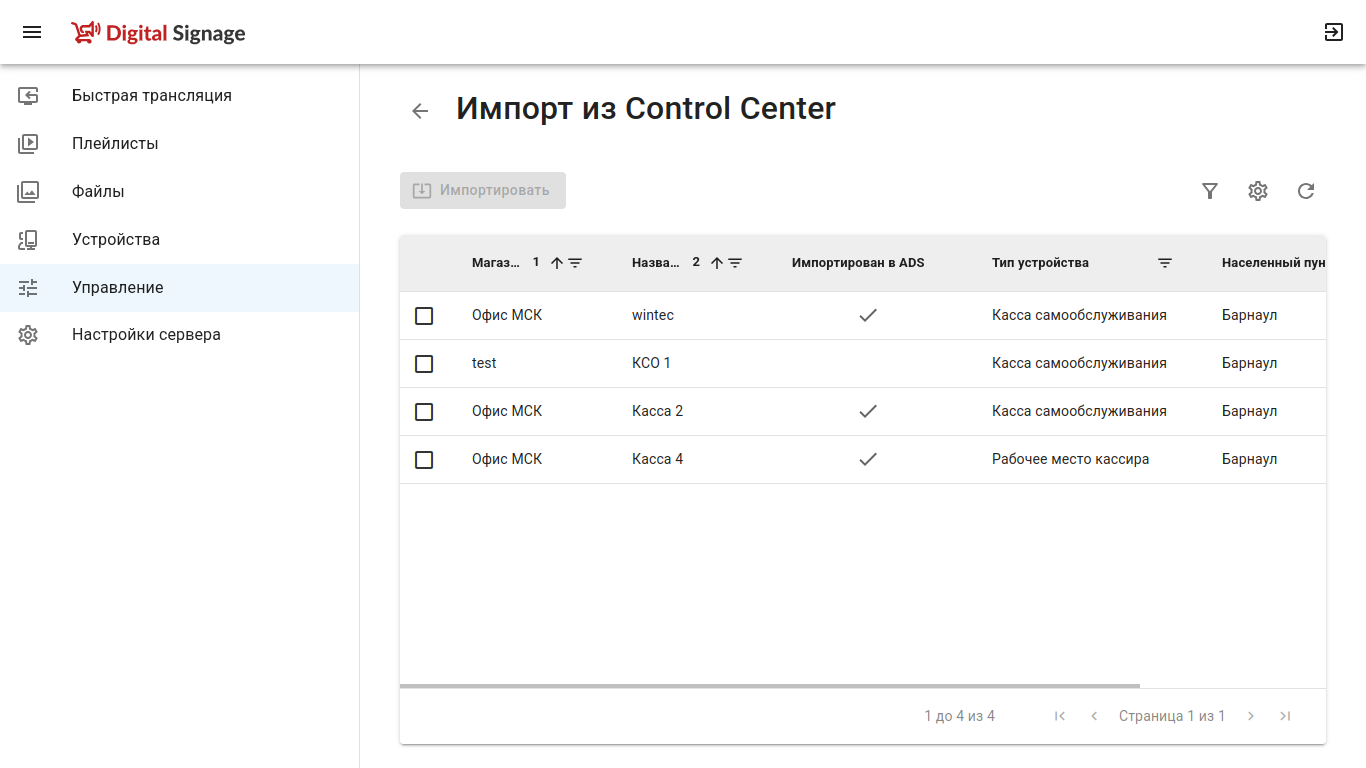Viewport: 1366px width, 768px height.
Task: Select checkbox for wintec row
Action: pos(424,316)
